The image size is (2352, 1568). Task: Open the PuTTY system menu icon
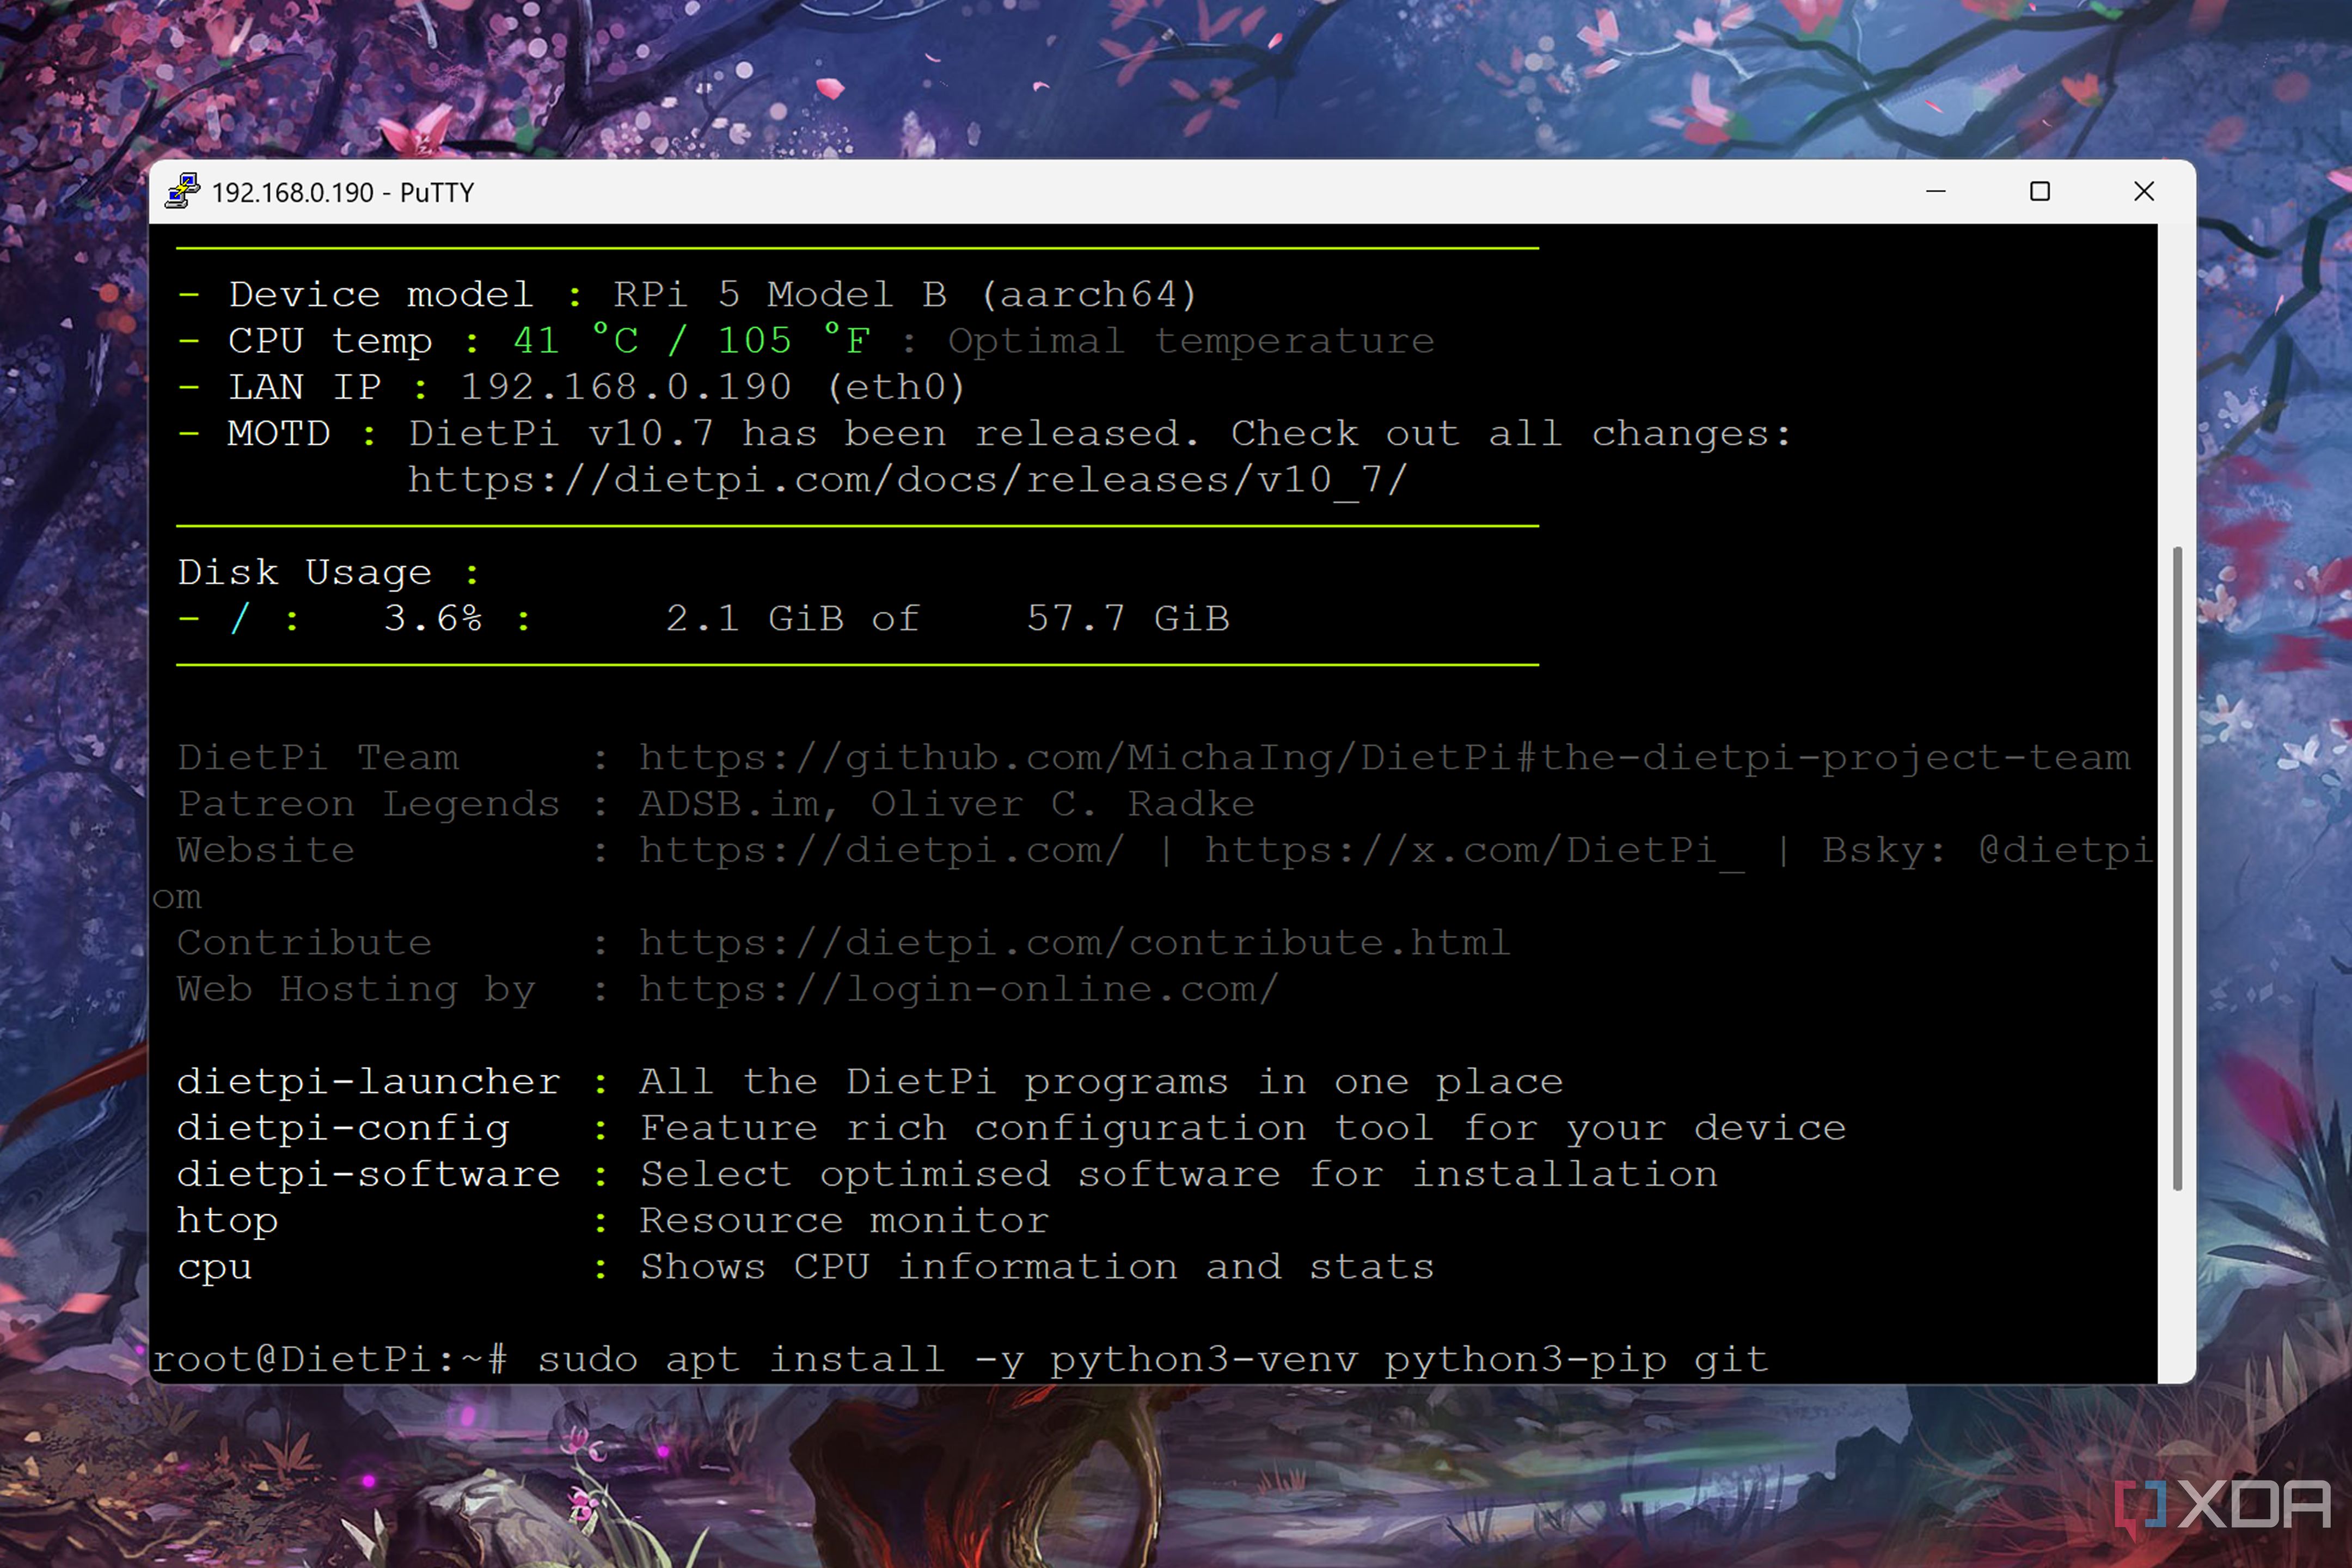click(182, 191)
